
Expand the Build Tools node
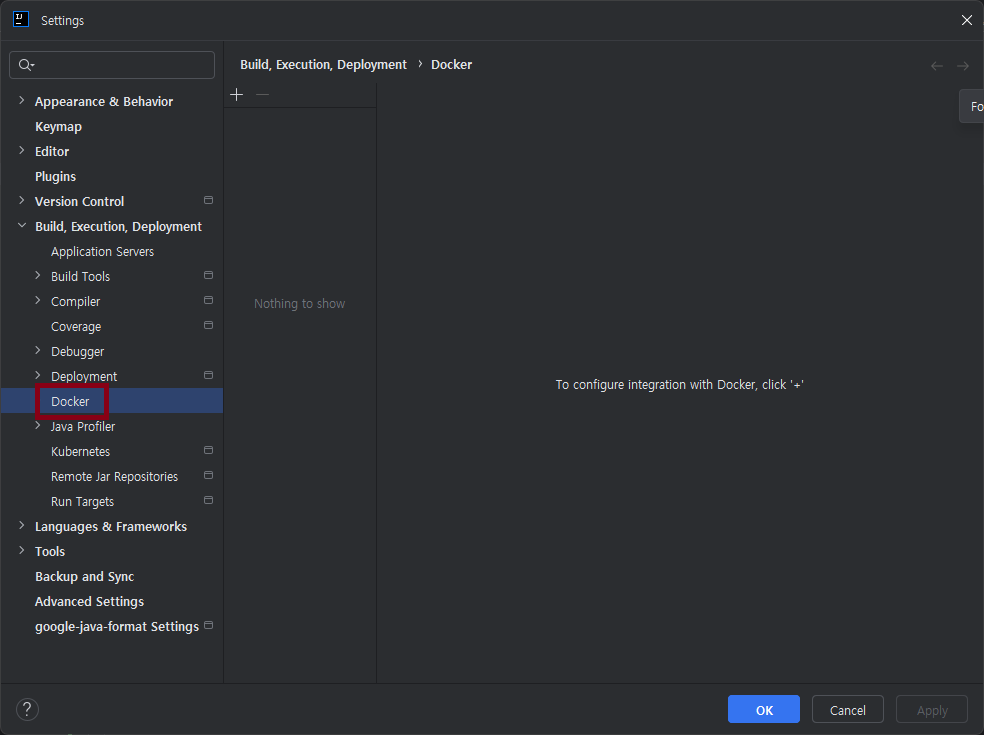click(x=38, y=276)
